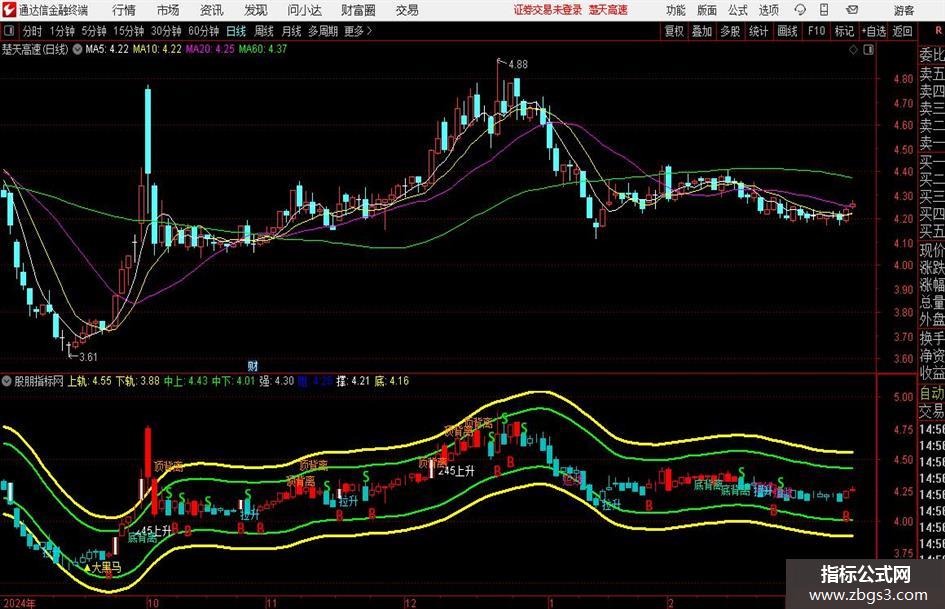Screen dimensions: 945x609
Task: Click the 底: 4.16 indicator value
Action: (x=392, y=381)
